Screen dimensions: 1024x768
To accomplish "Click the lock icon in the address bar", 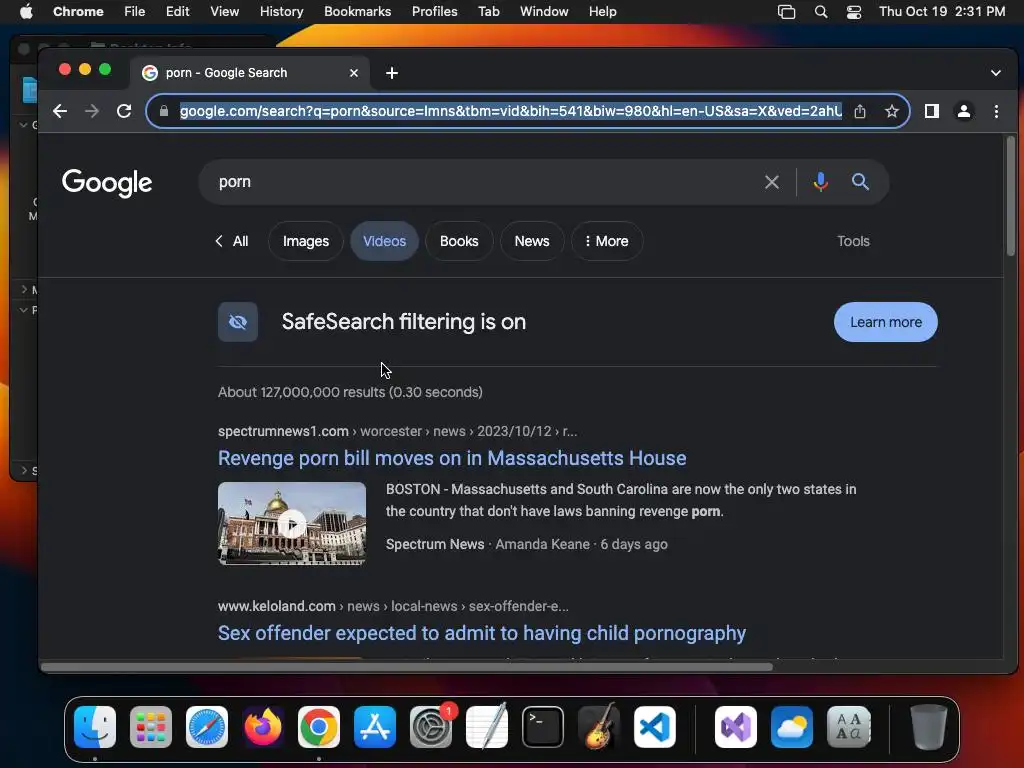I will point(164,111).
